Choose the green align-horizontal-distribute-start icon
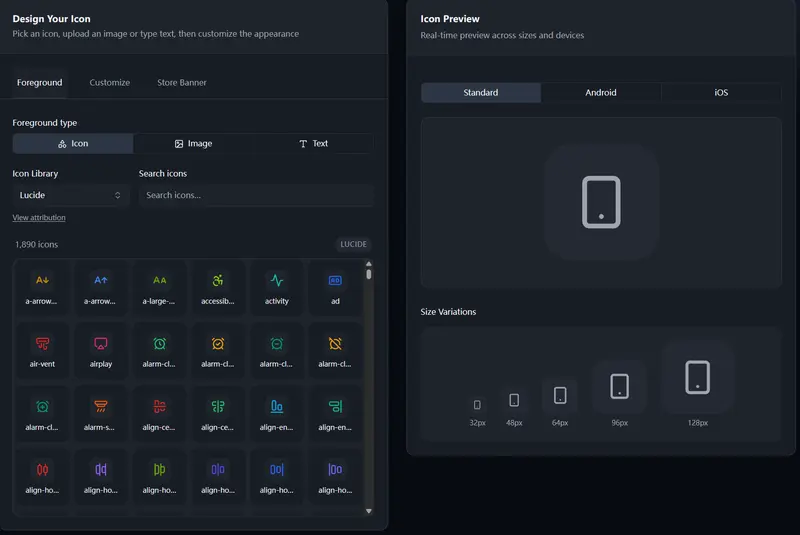 (159, 477)
